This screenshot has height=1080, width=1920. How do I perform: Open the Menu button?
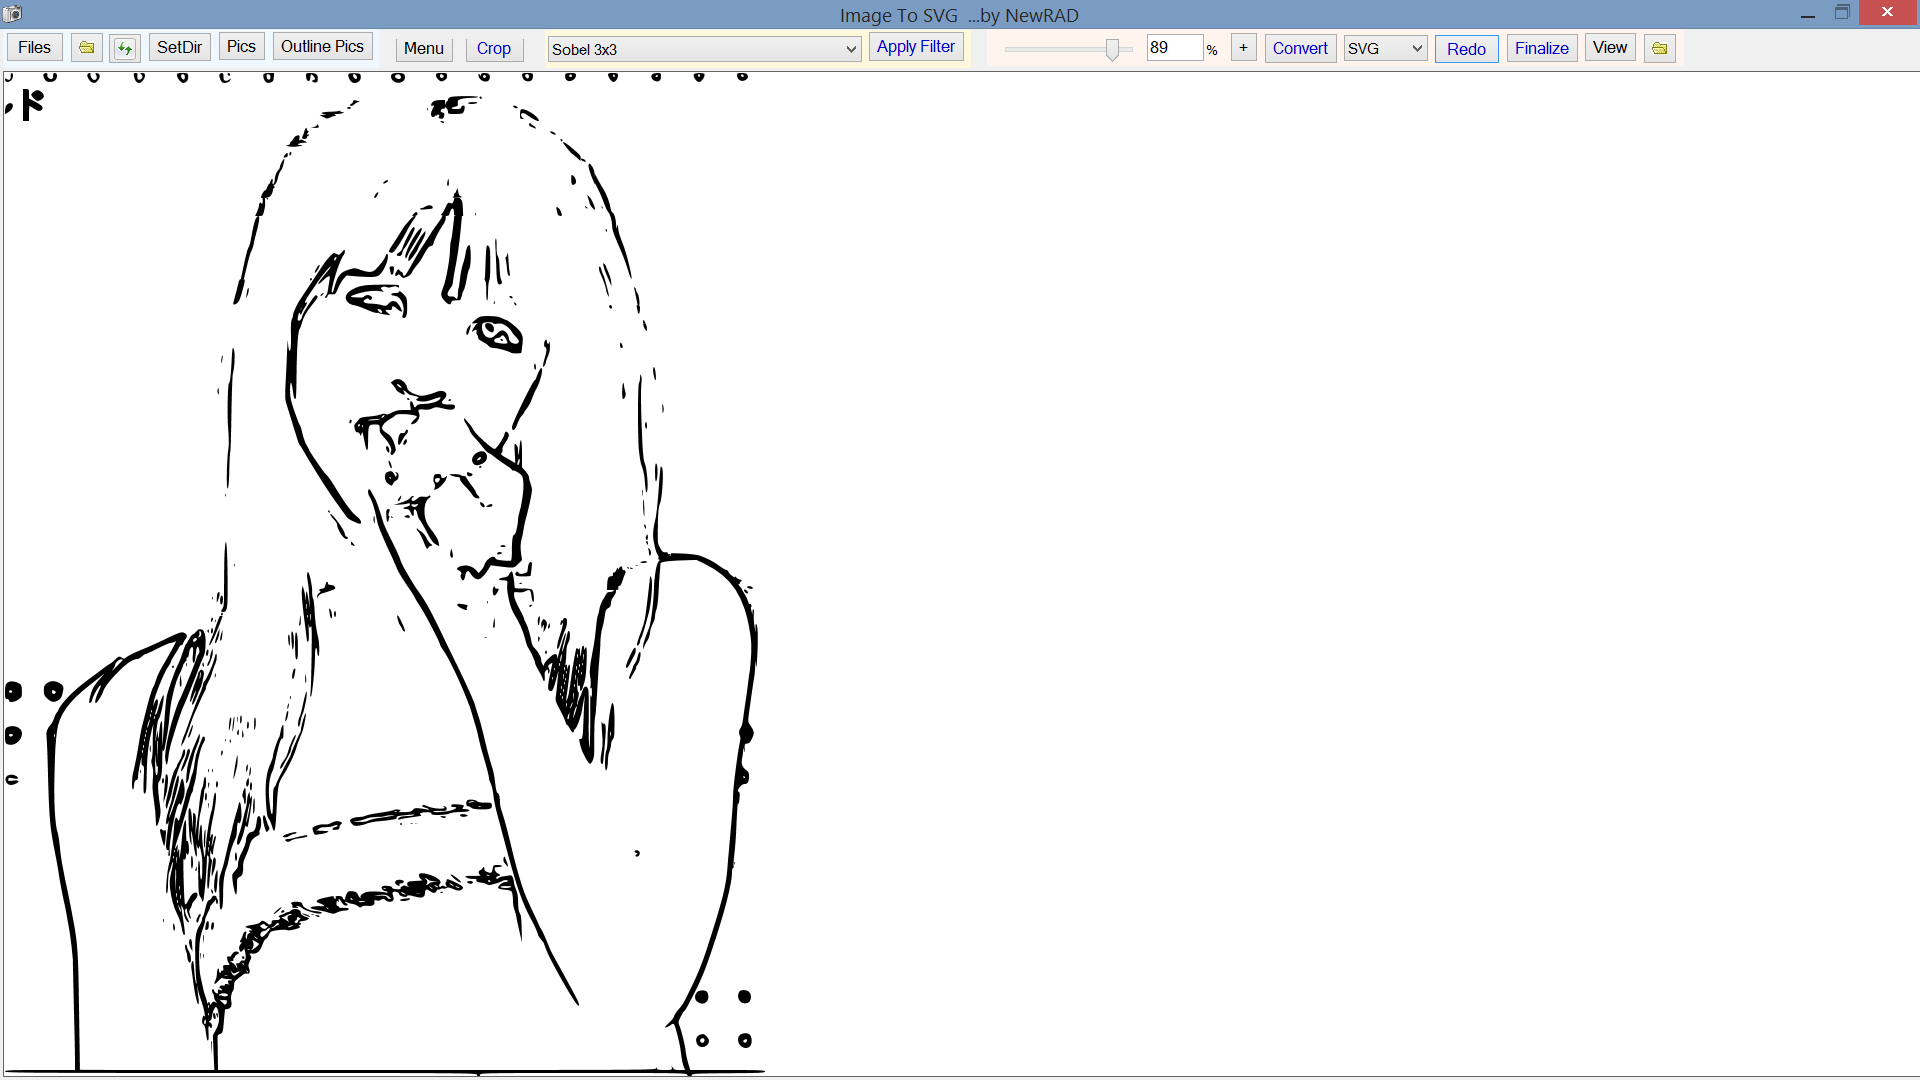click(x=424, y=49)
